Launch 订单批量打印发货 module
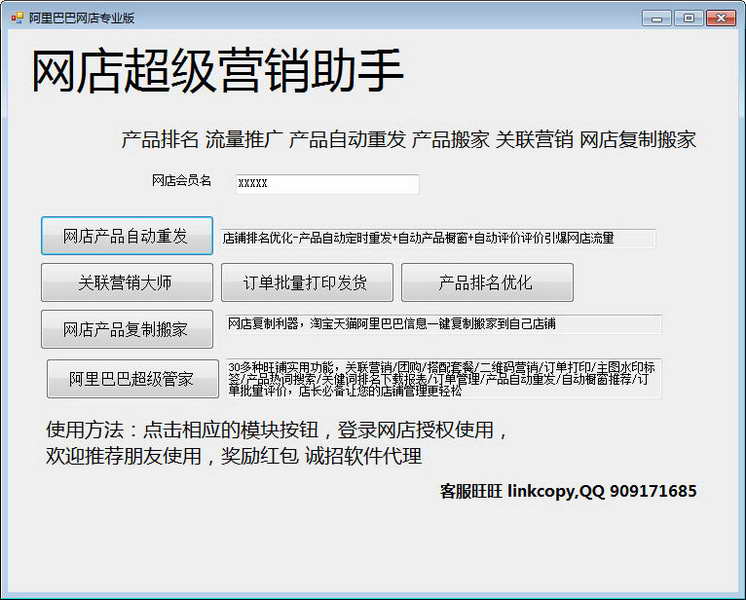746x600 pixels. pos(307,283)
